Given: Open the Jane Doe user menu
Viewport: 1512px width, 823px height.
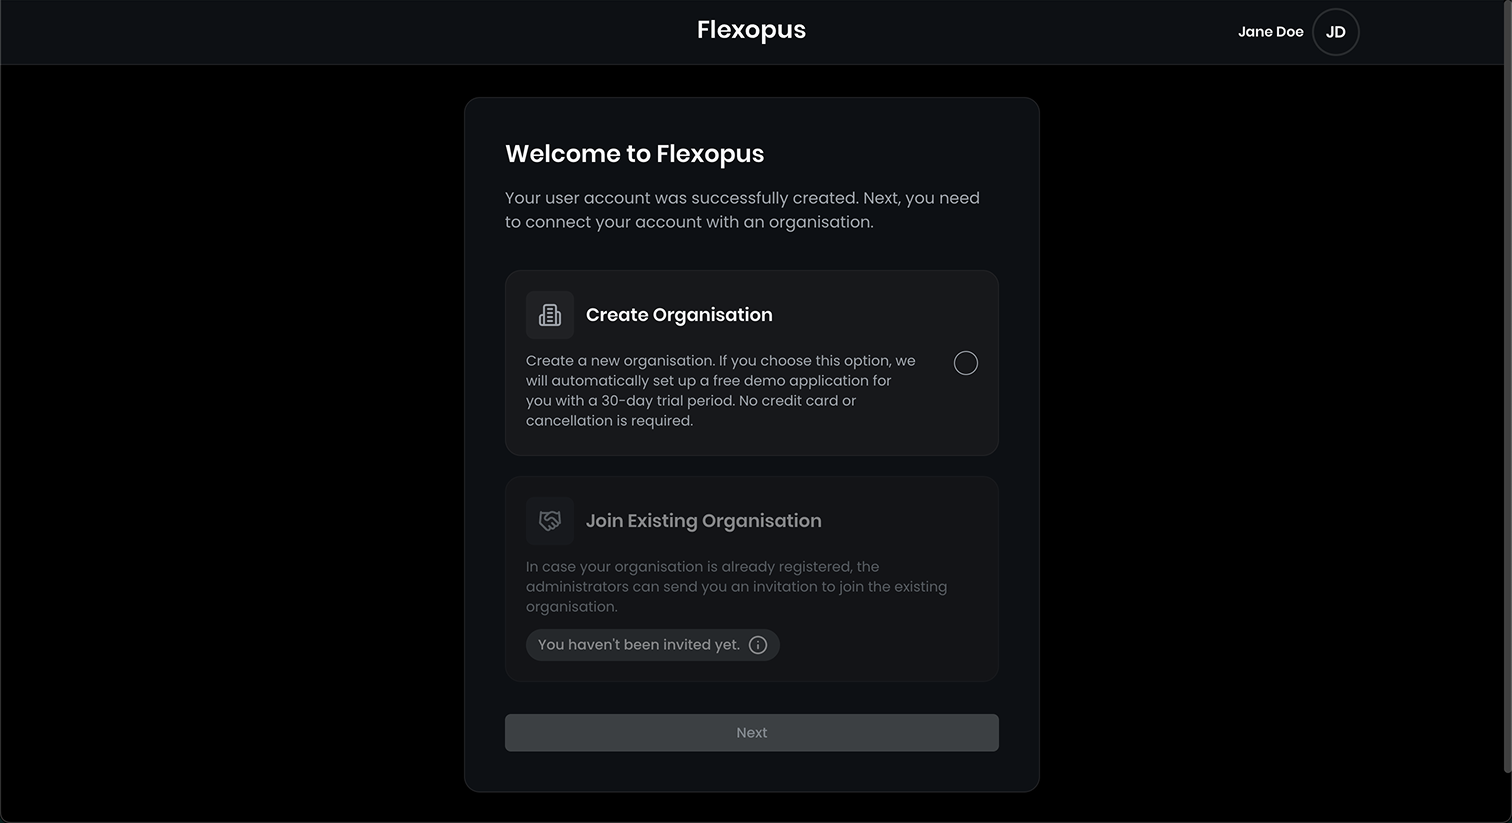Looking at the screenshot, I should tap(1270, 32).
